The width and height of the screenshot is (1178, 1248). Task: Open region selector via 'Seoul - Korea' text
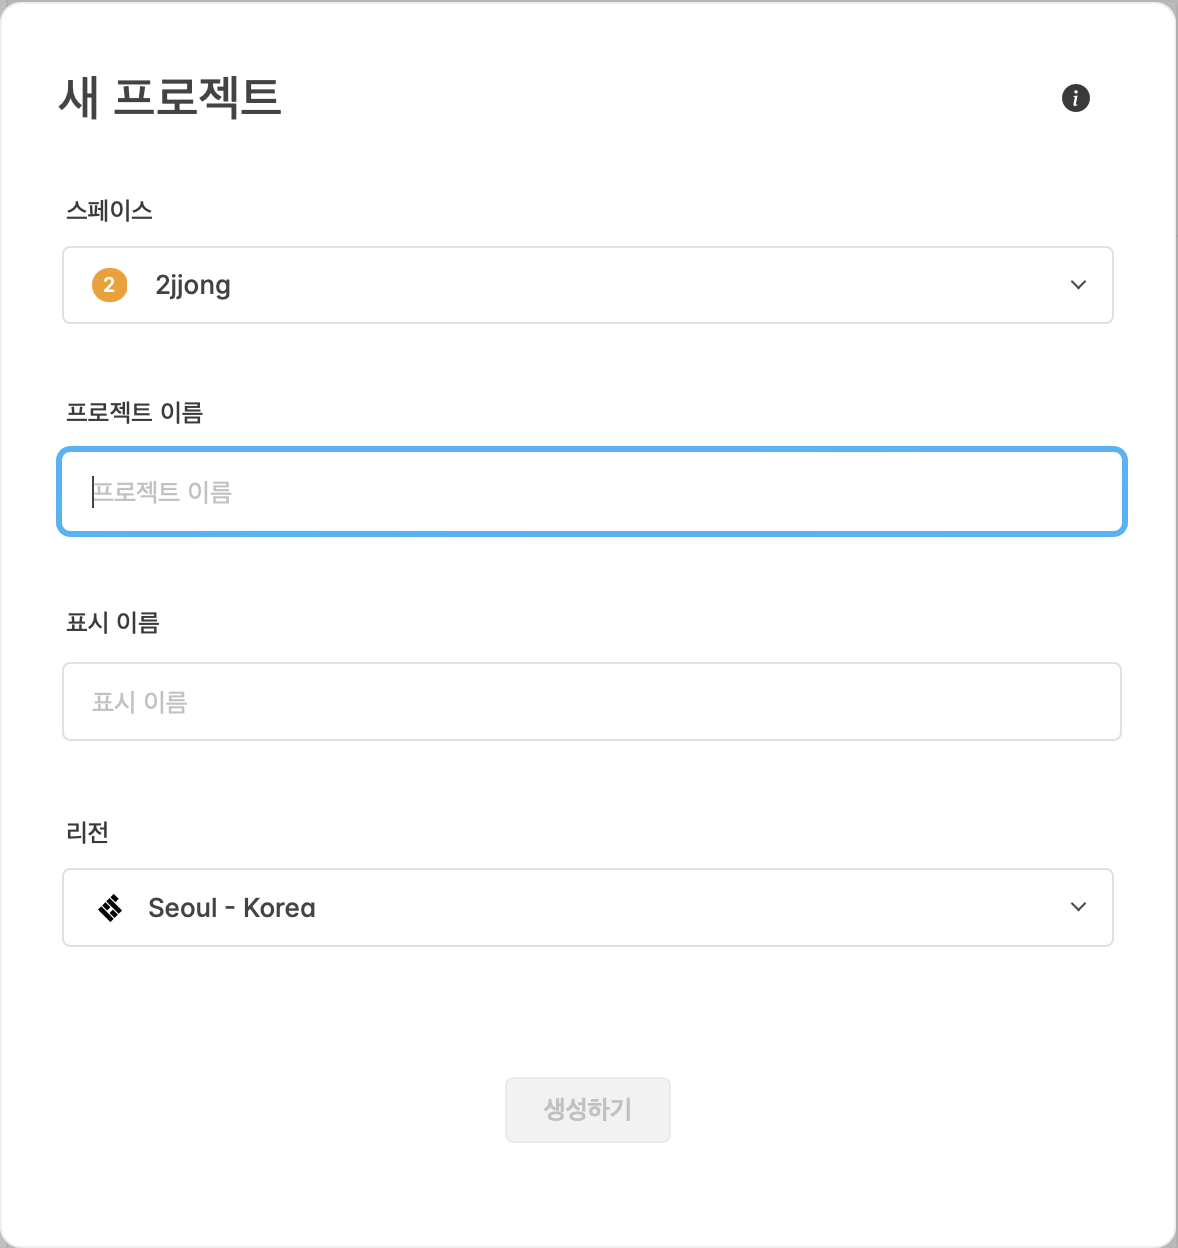pos(232,908)
